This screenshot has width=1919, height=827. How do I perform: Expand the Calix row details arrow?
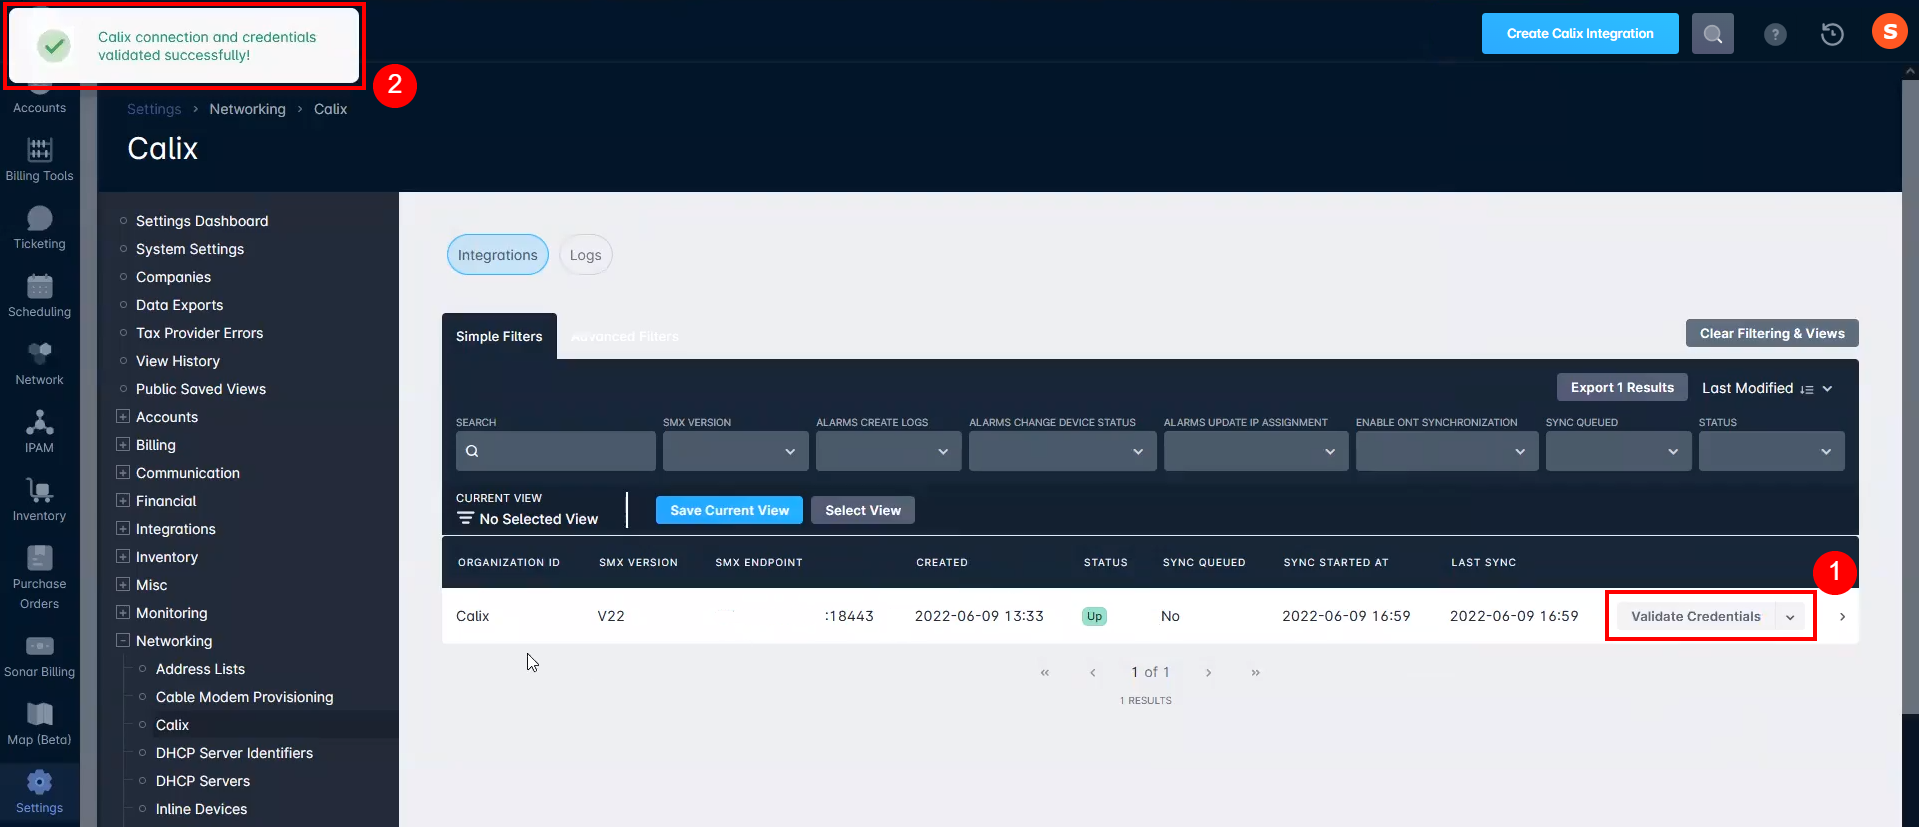[x=1842, y=617]
